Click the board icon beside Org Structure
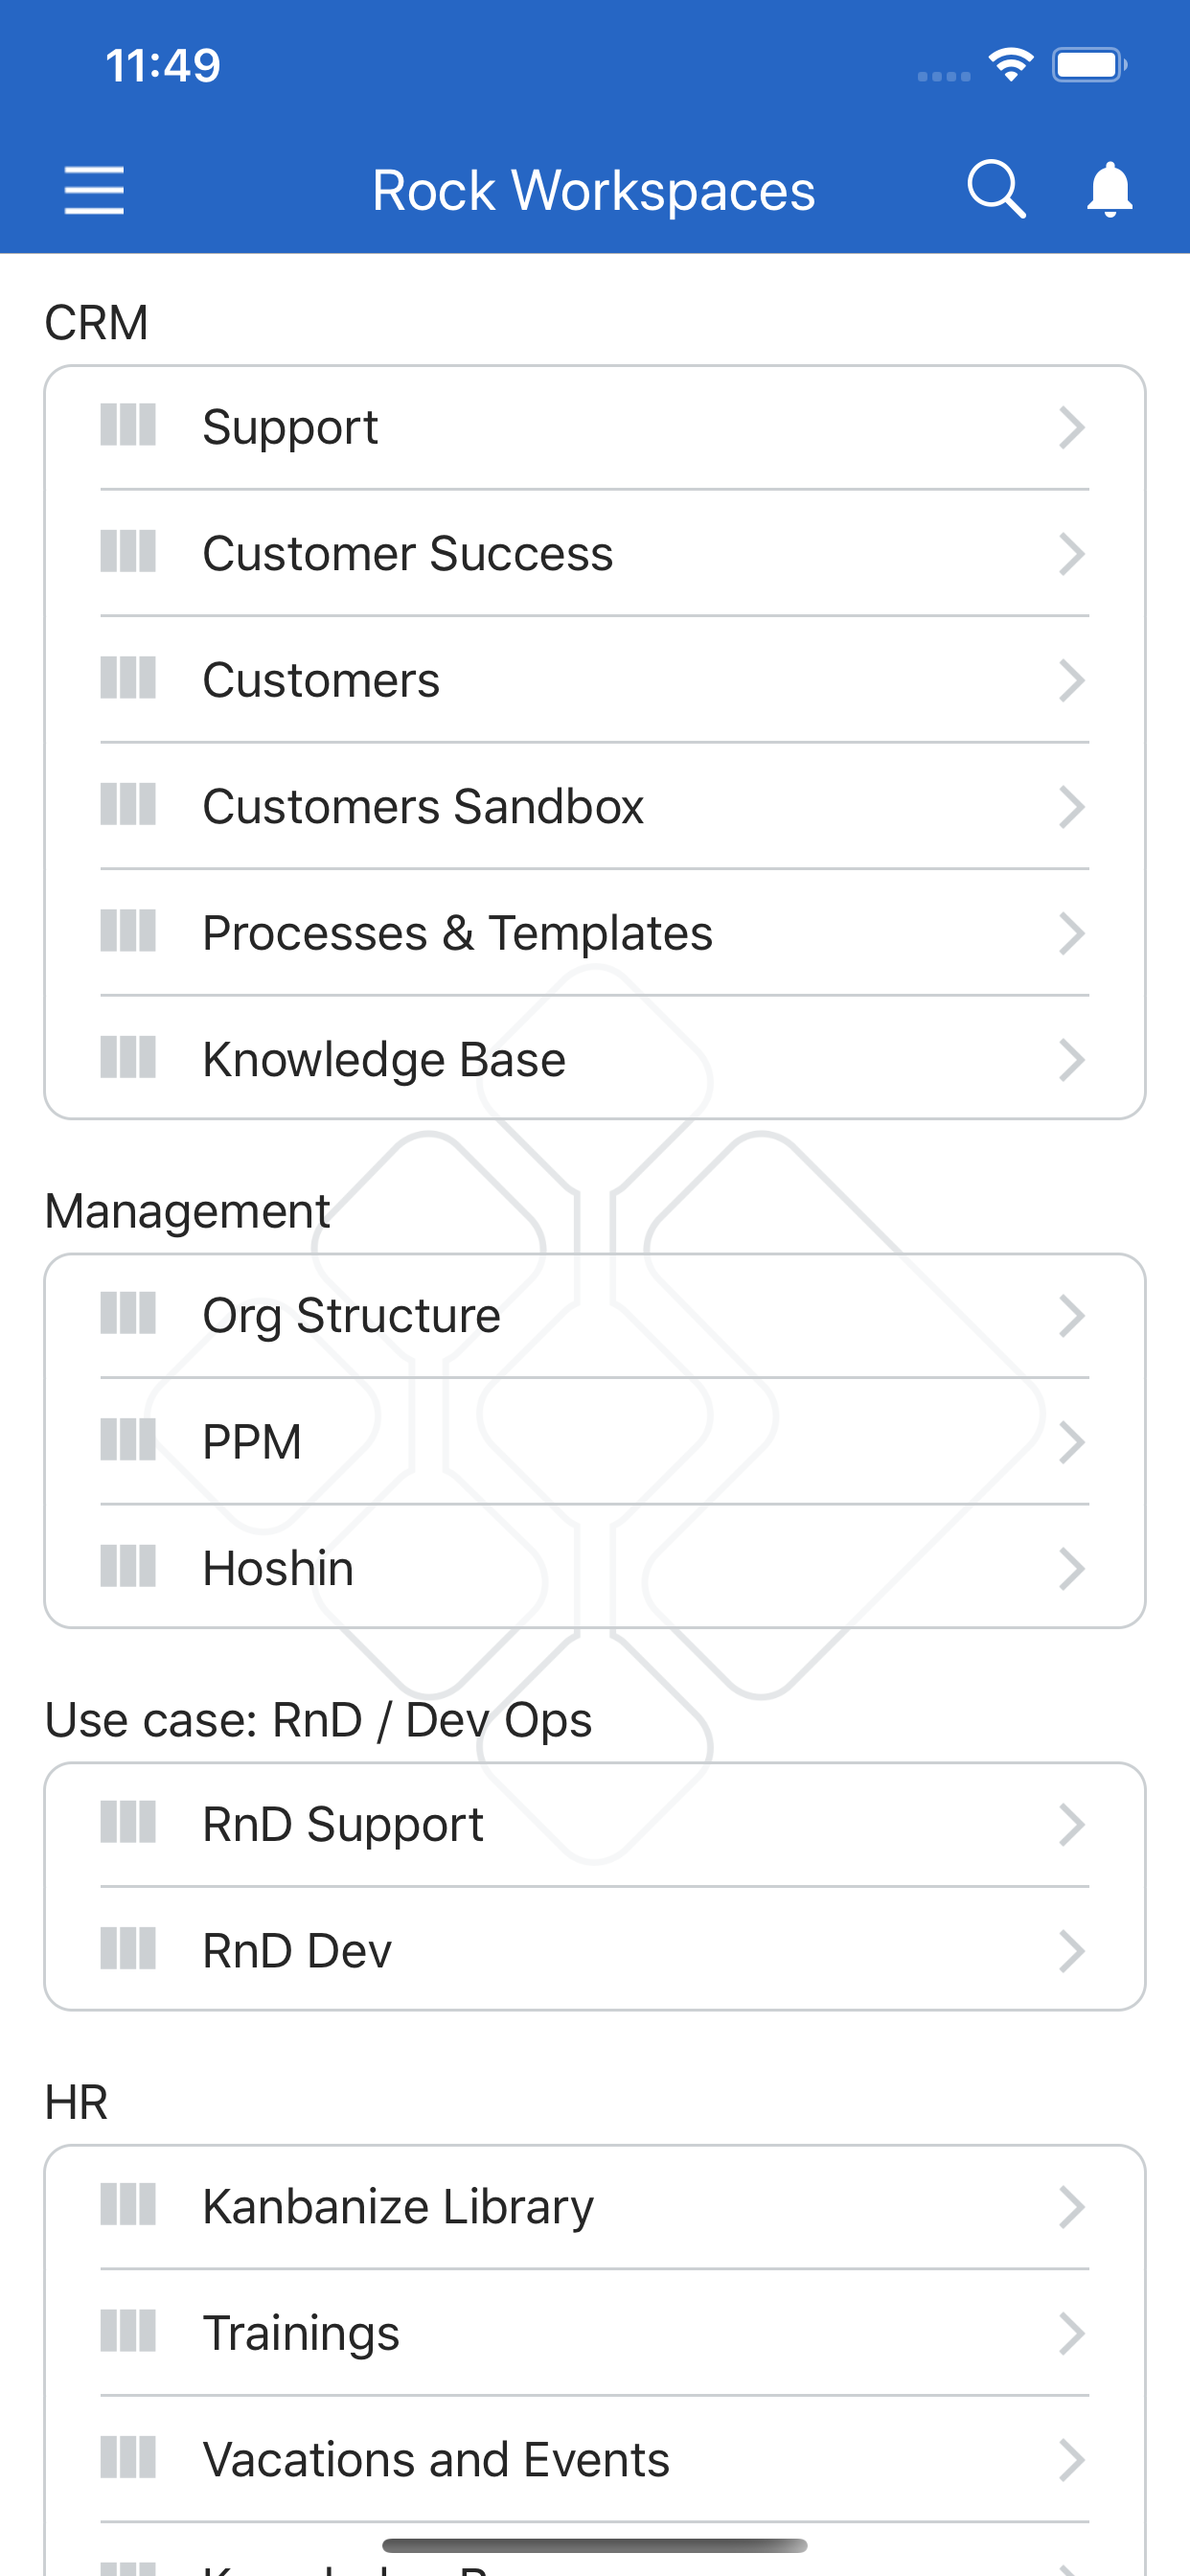Image resolution: width=1190 pixels, height=2576 pixels. click(130, 1315)
